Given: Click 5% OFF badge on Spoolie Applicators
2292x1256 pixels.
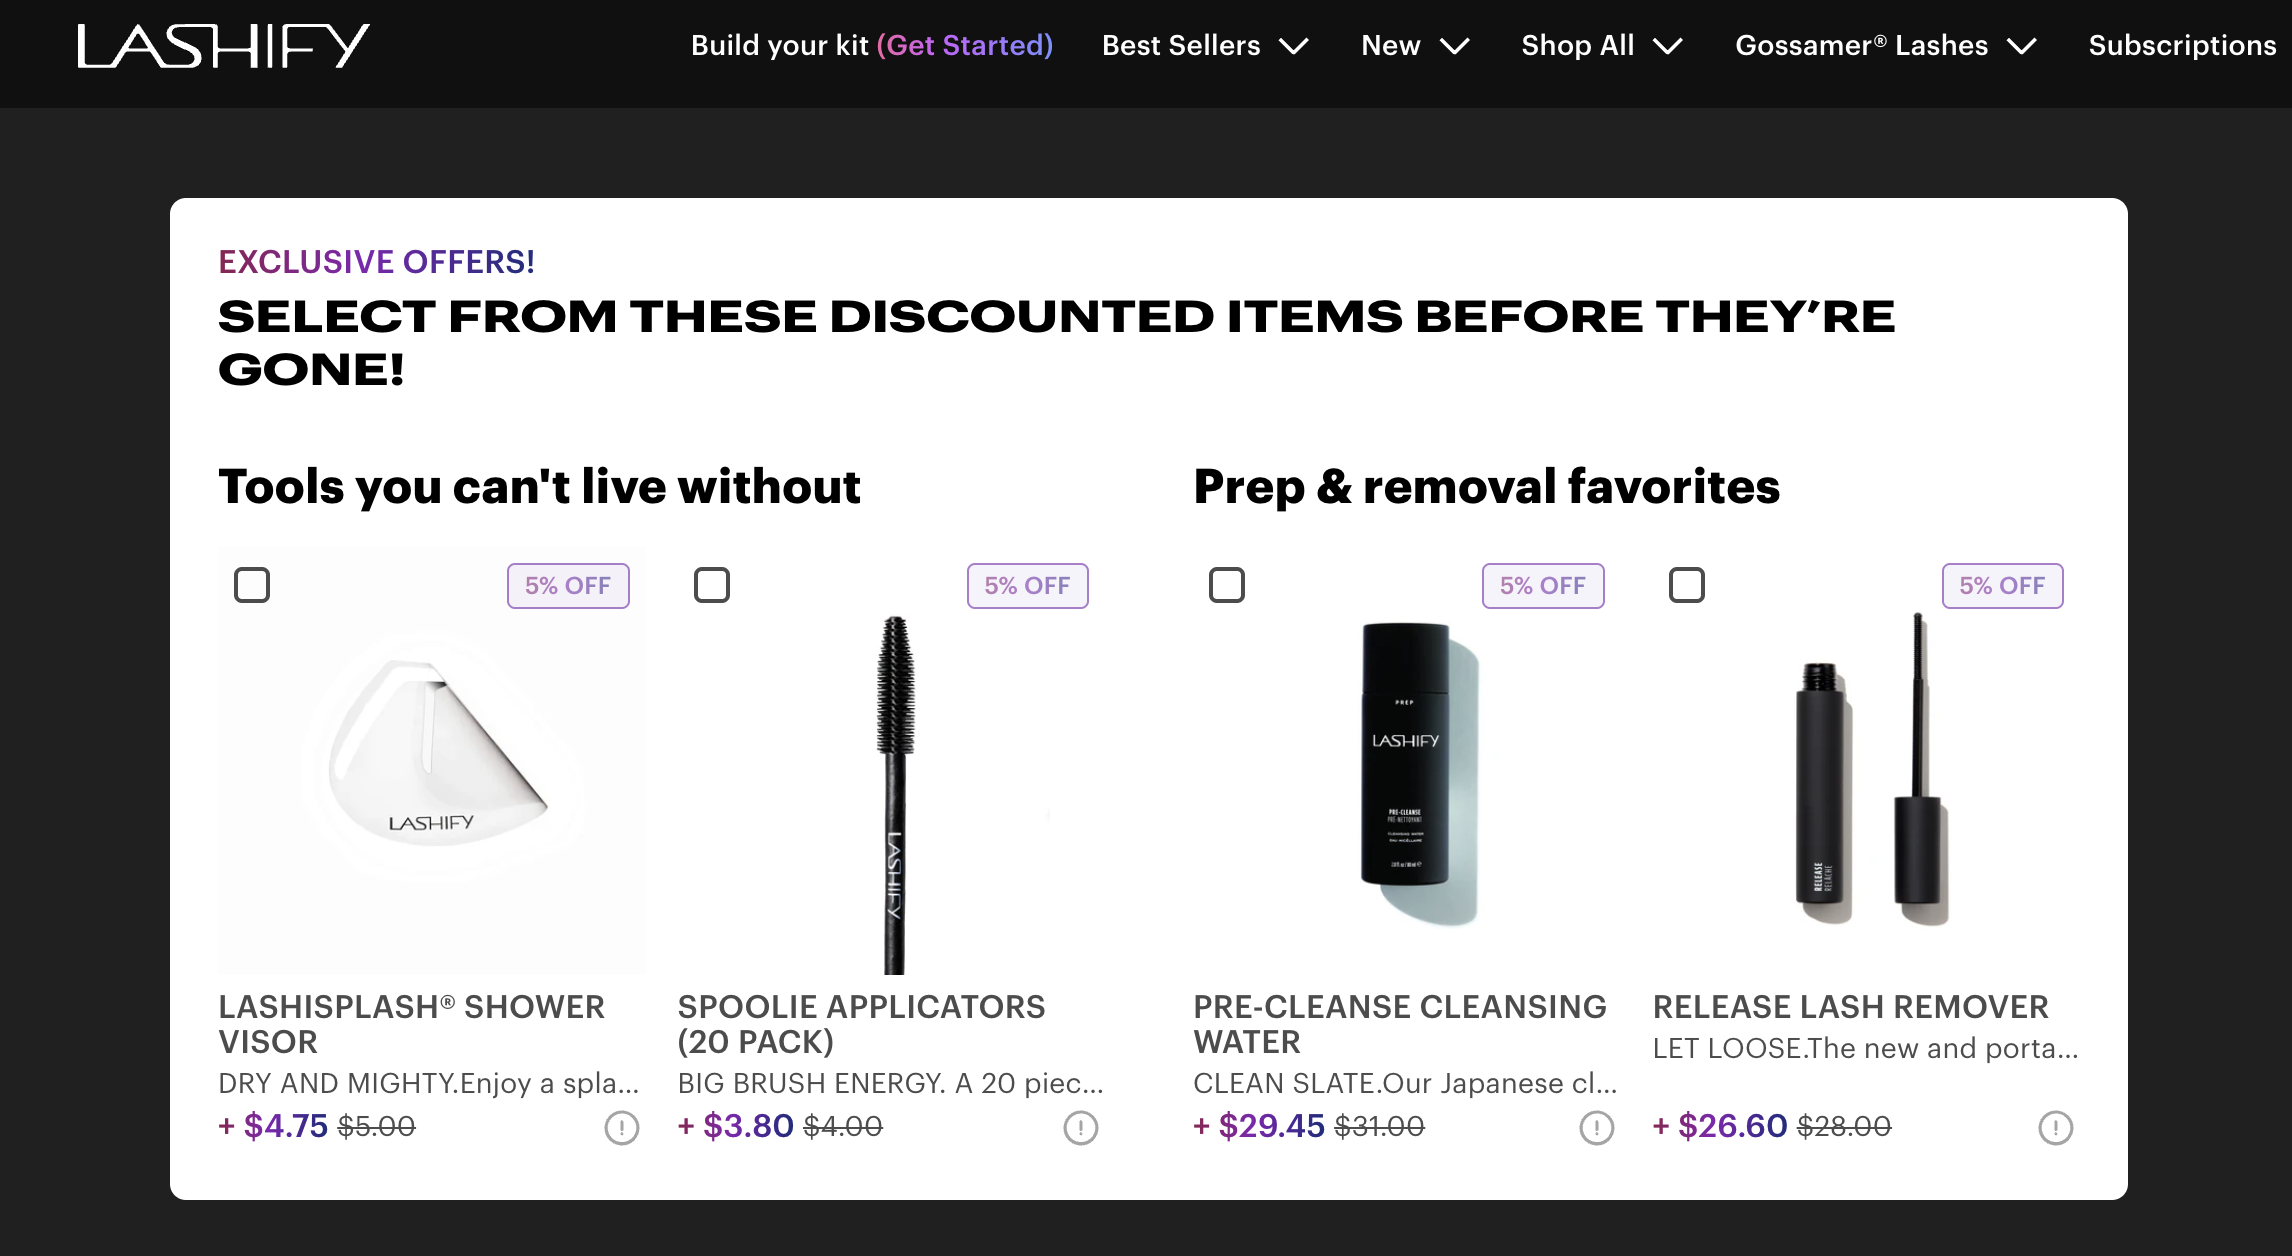Looking at the screenshot, I should click(1028, 586).
